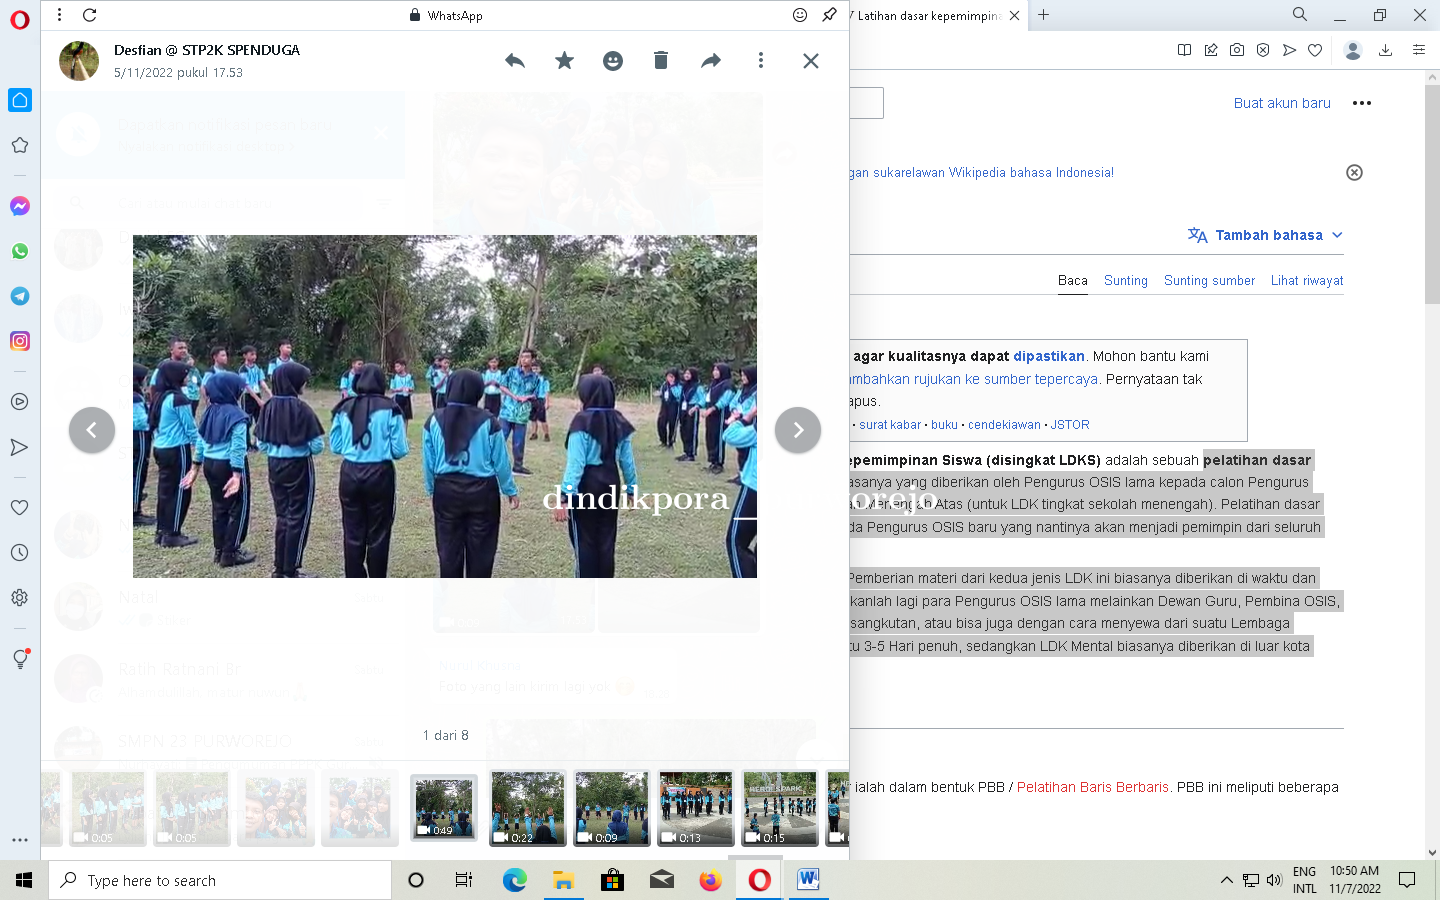This screenshot has height=900, width=1440.
Task: Expand the Tambah bahasa dropdown
Action: [x=1265, y=235]
